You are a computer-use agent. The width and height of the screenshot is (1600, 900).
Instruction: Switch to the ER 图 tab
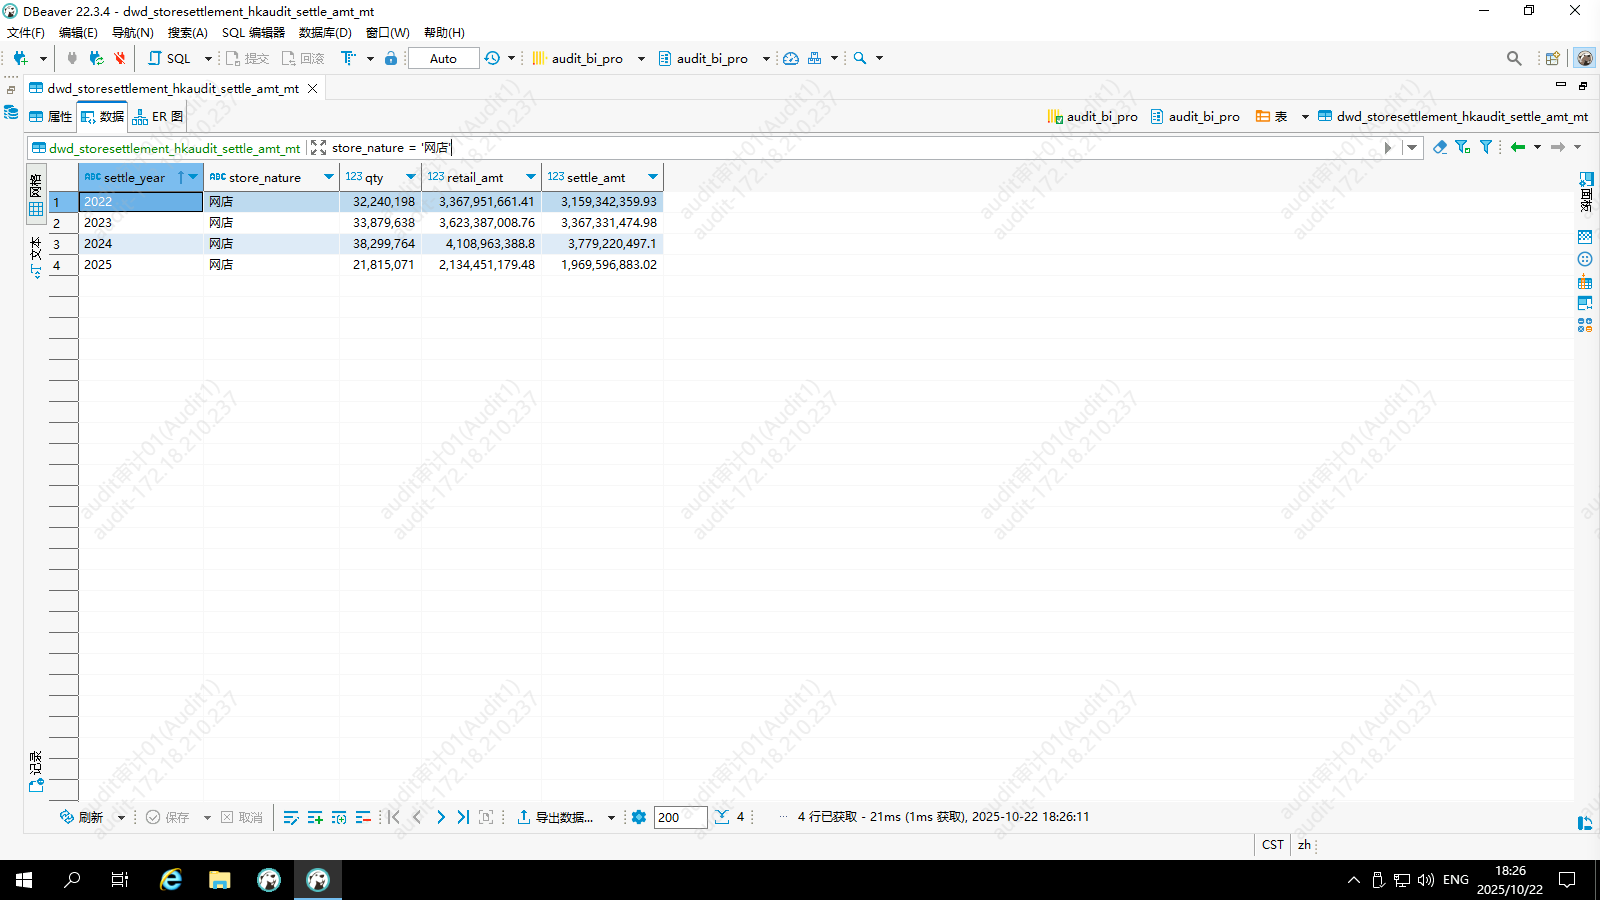[158, 117]
